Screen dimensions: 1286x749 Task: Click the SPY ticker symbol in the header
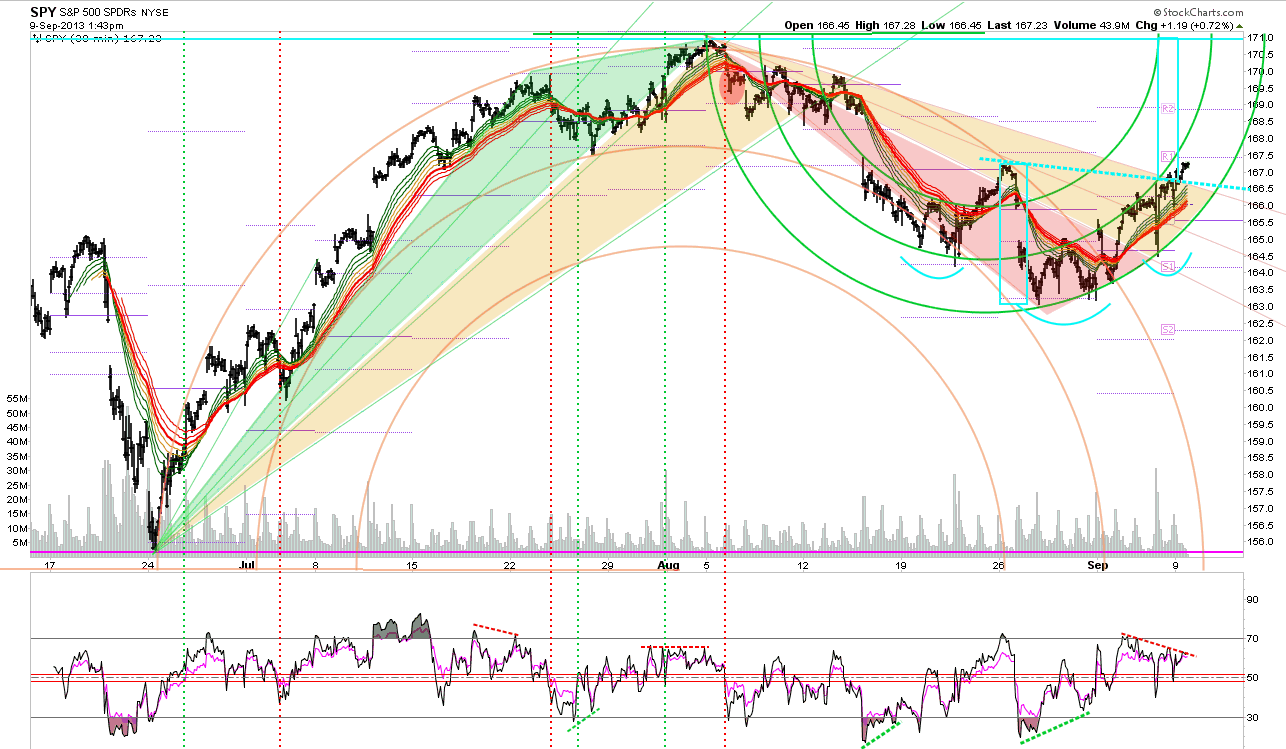click(42, 12)
